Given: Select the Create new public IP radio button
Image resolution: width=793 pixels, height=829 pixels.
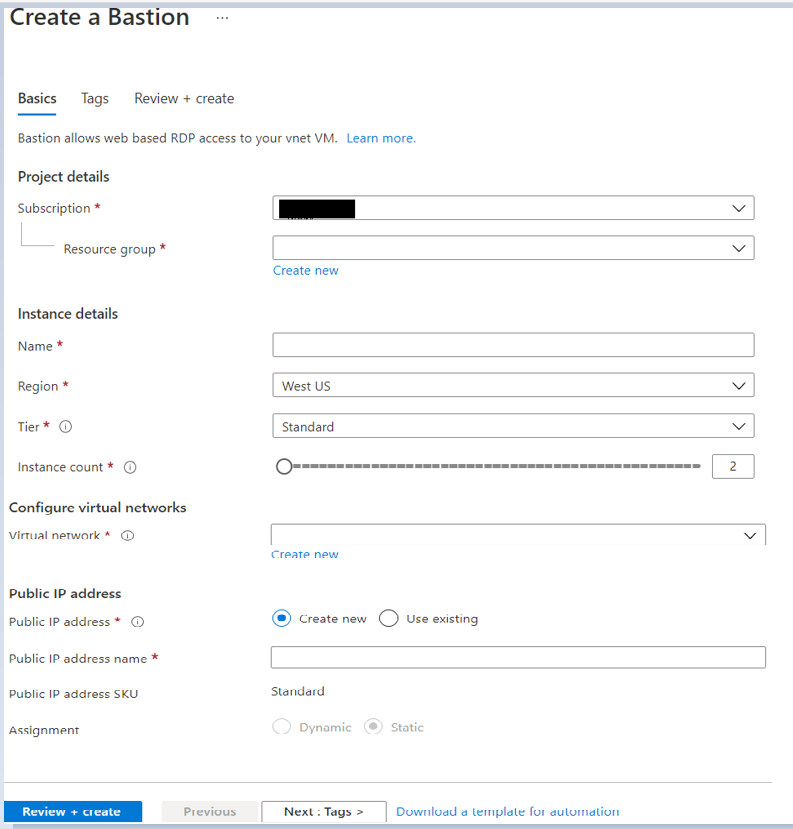Looking at the screenshot, I should (281, 619).
